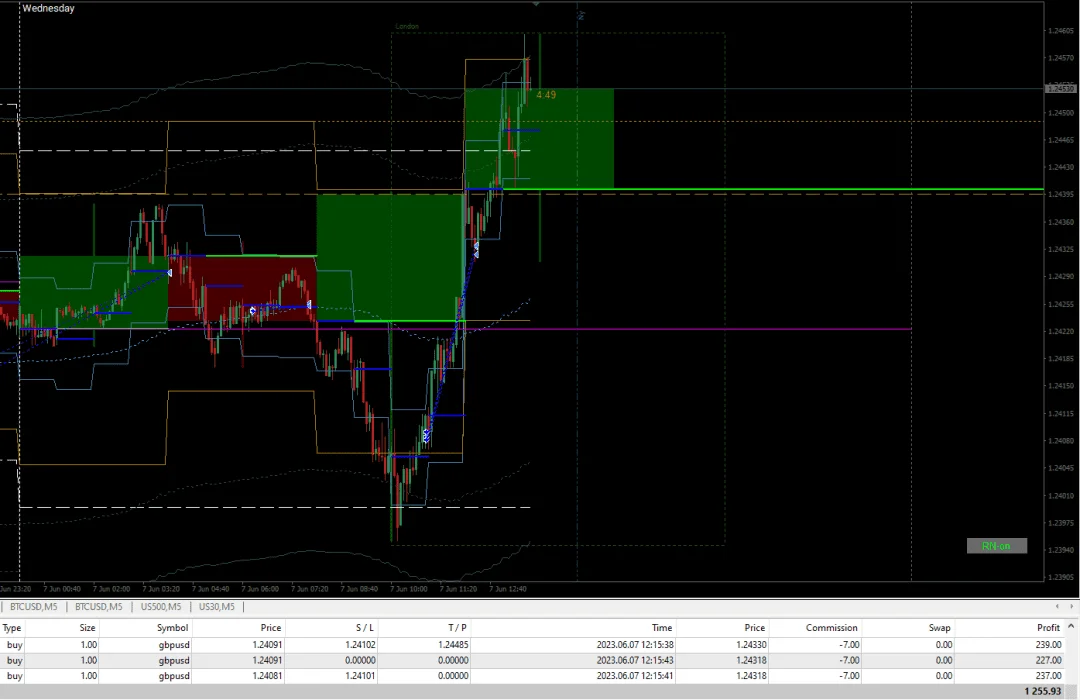This screenshot has height=700, width=1080.
Task: Click the profit value 227.00
Action: click(x=1048, y=660)
